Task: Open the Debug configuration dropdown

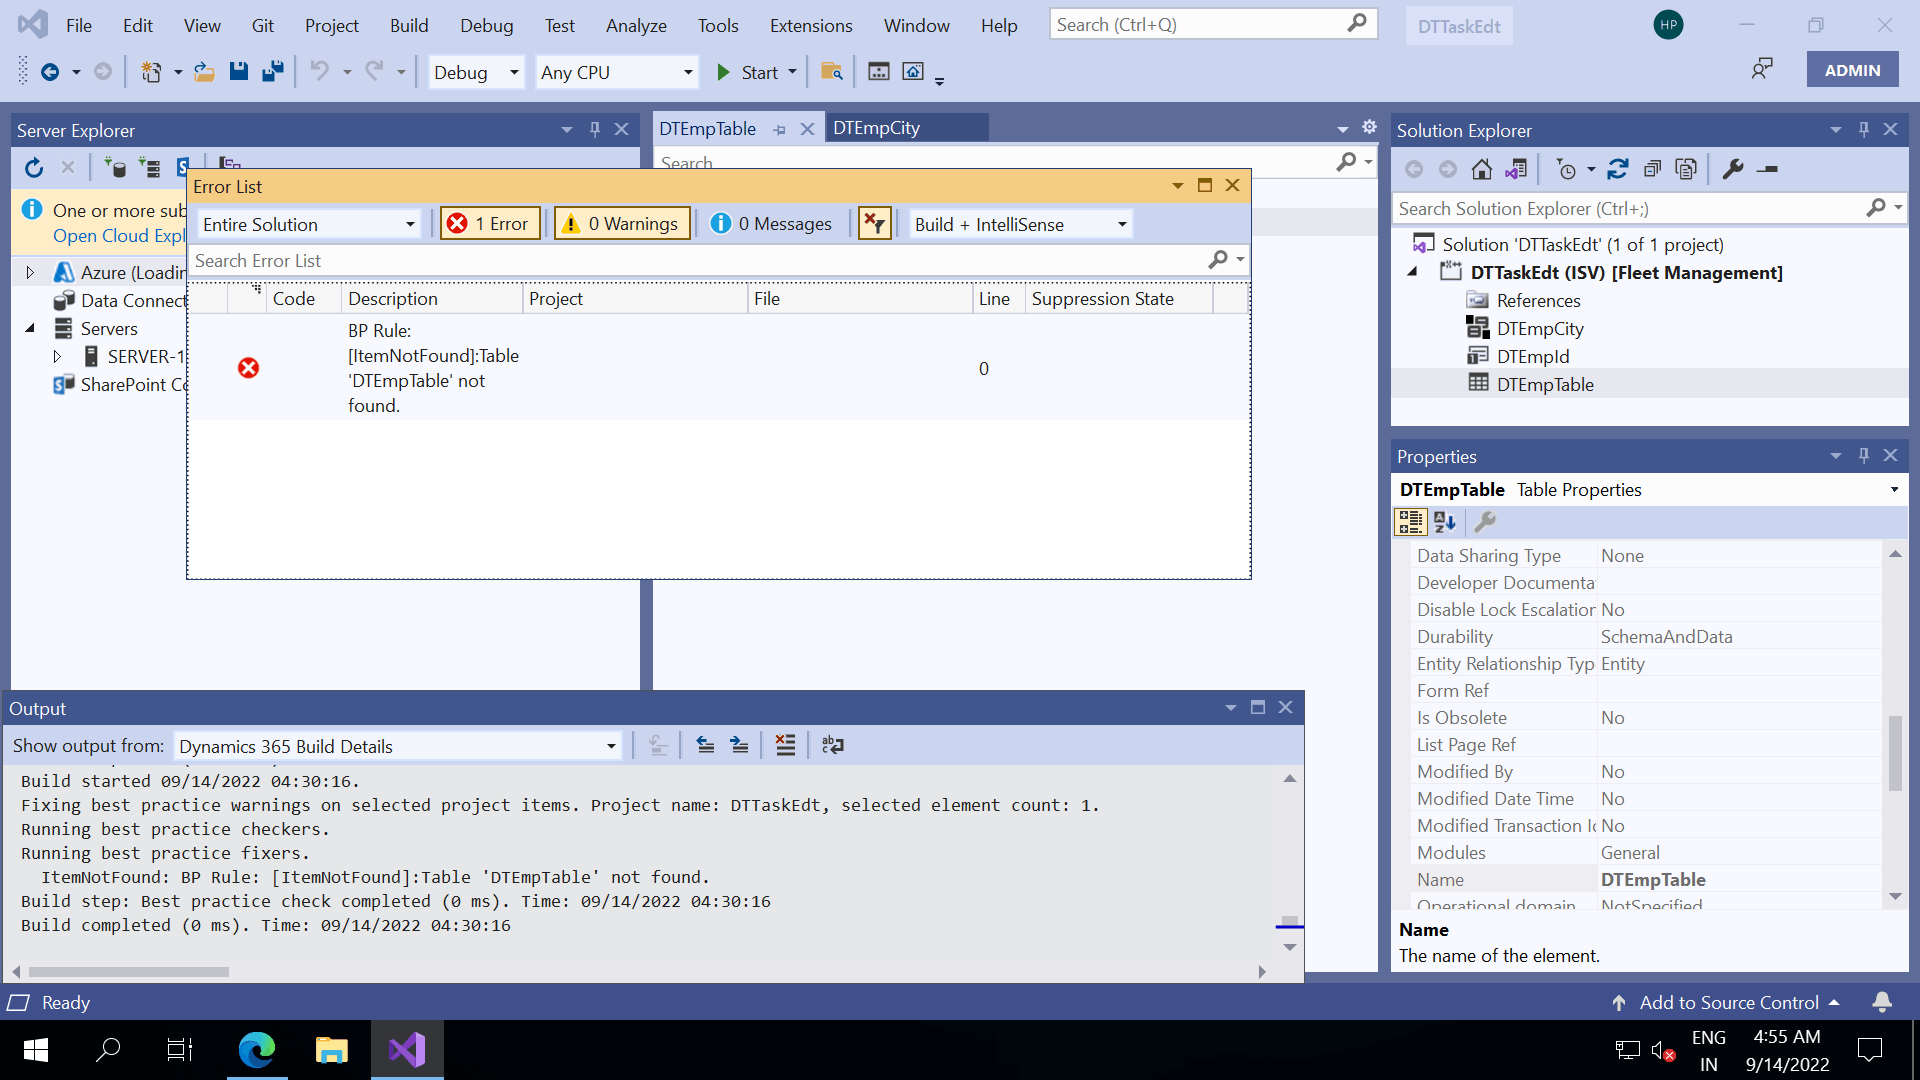Action: click(x=476, y=73)
